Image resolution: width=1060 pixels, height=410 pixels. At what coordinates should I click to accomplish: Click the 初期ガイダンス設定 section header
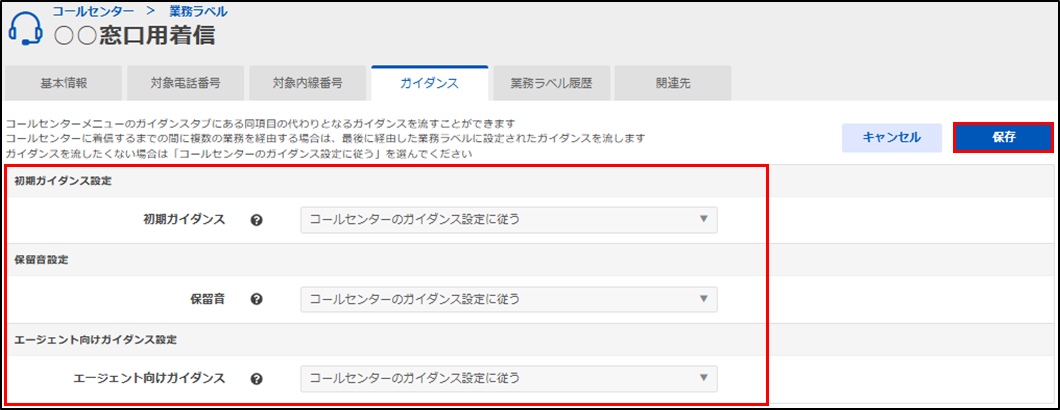tap(63, 182)
